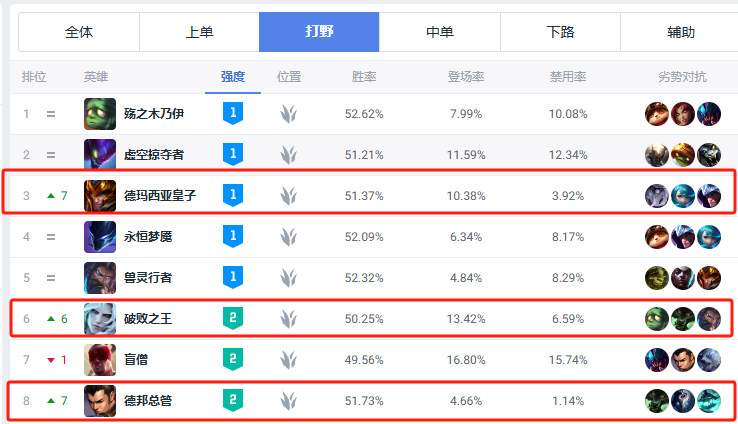This screenshot has height=424, width=738.
Task: Click the 德邦总管 champion portrait icon
Action: [99, 401]
